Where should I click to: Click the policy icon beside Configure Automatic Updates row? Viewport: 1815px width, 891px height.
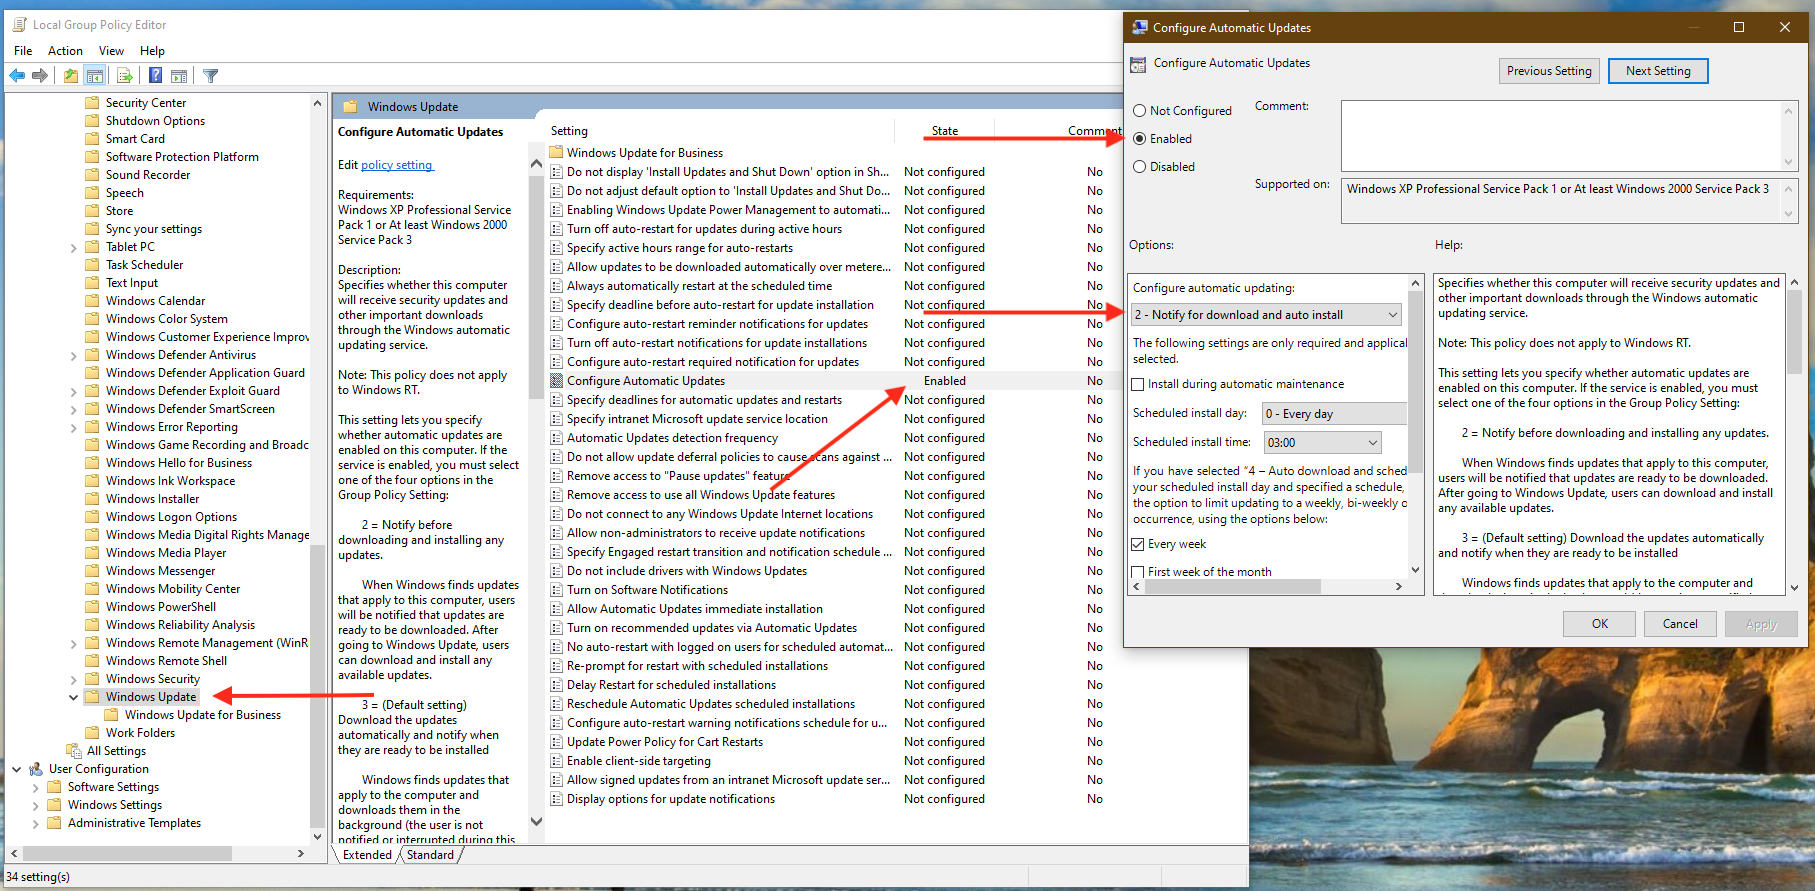coord(557,381)
